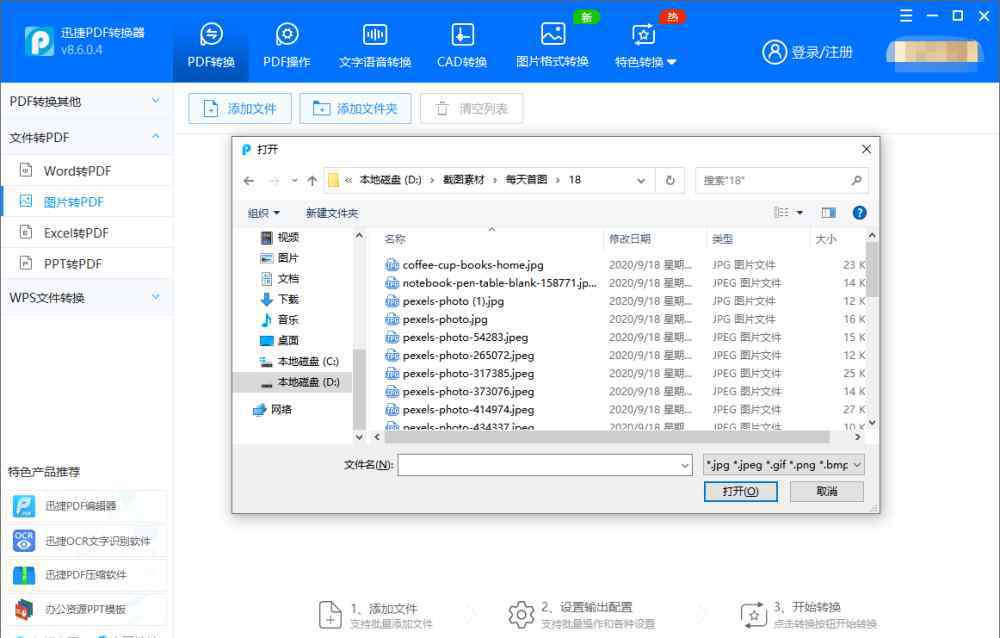Switch to PDF操作 tab
This screenshot has width=1000, height=638.
(x=286, y=45)
